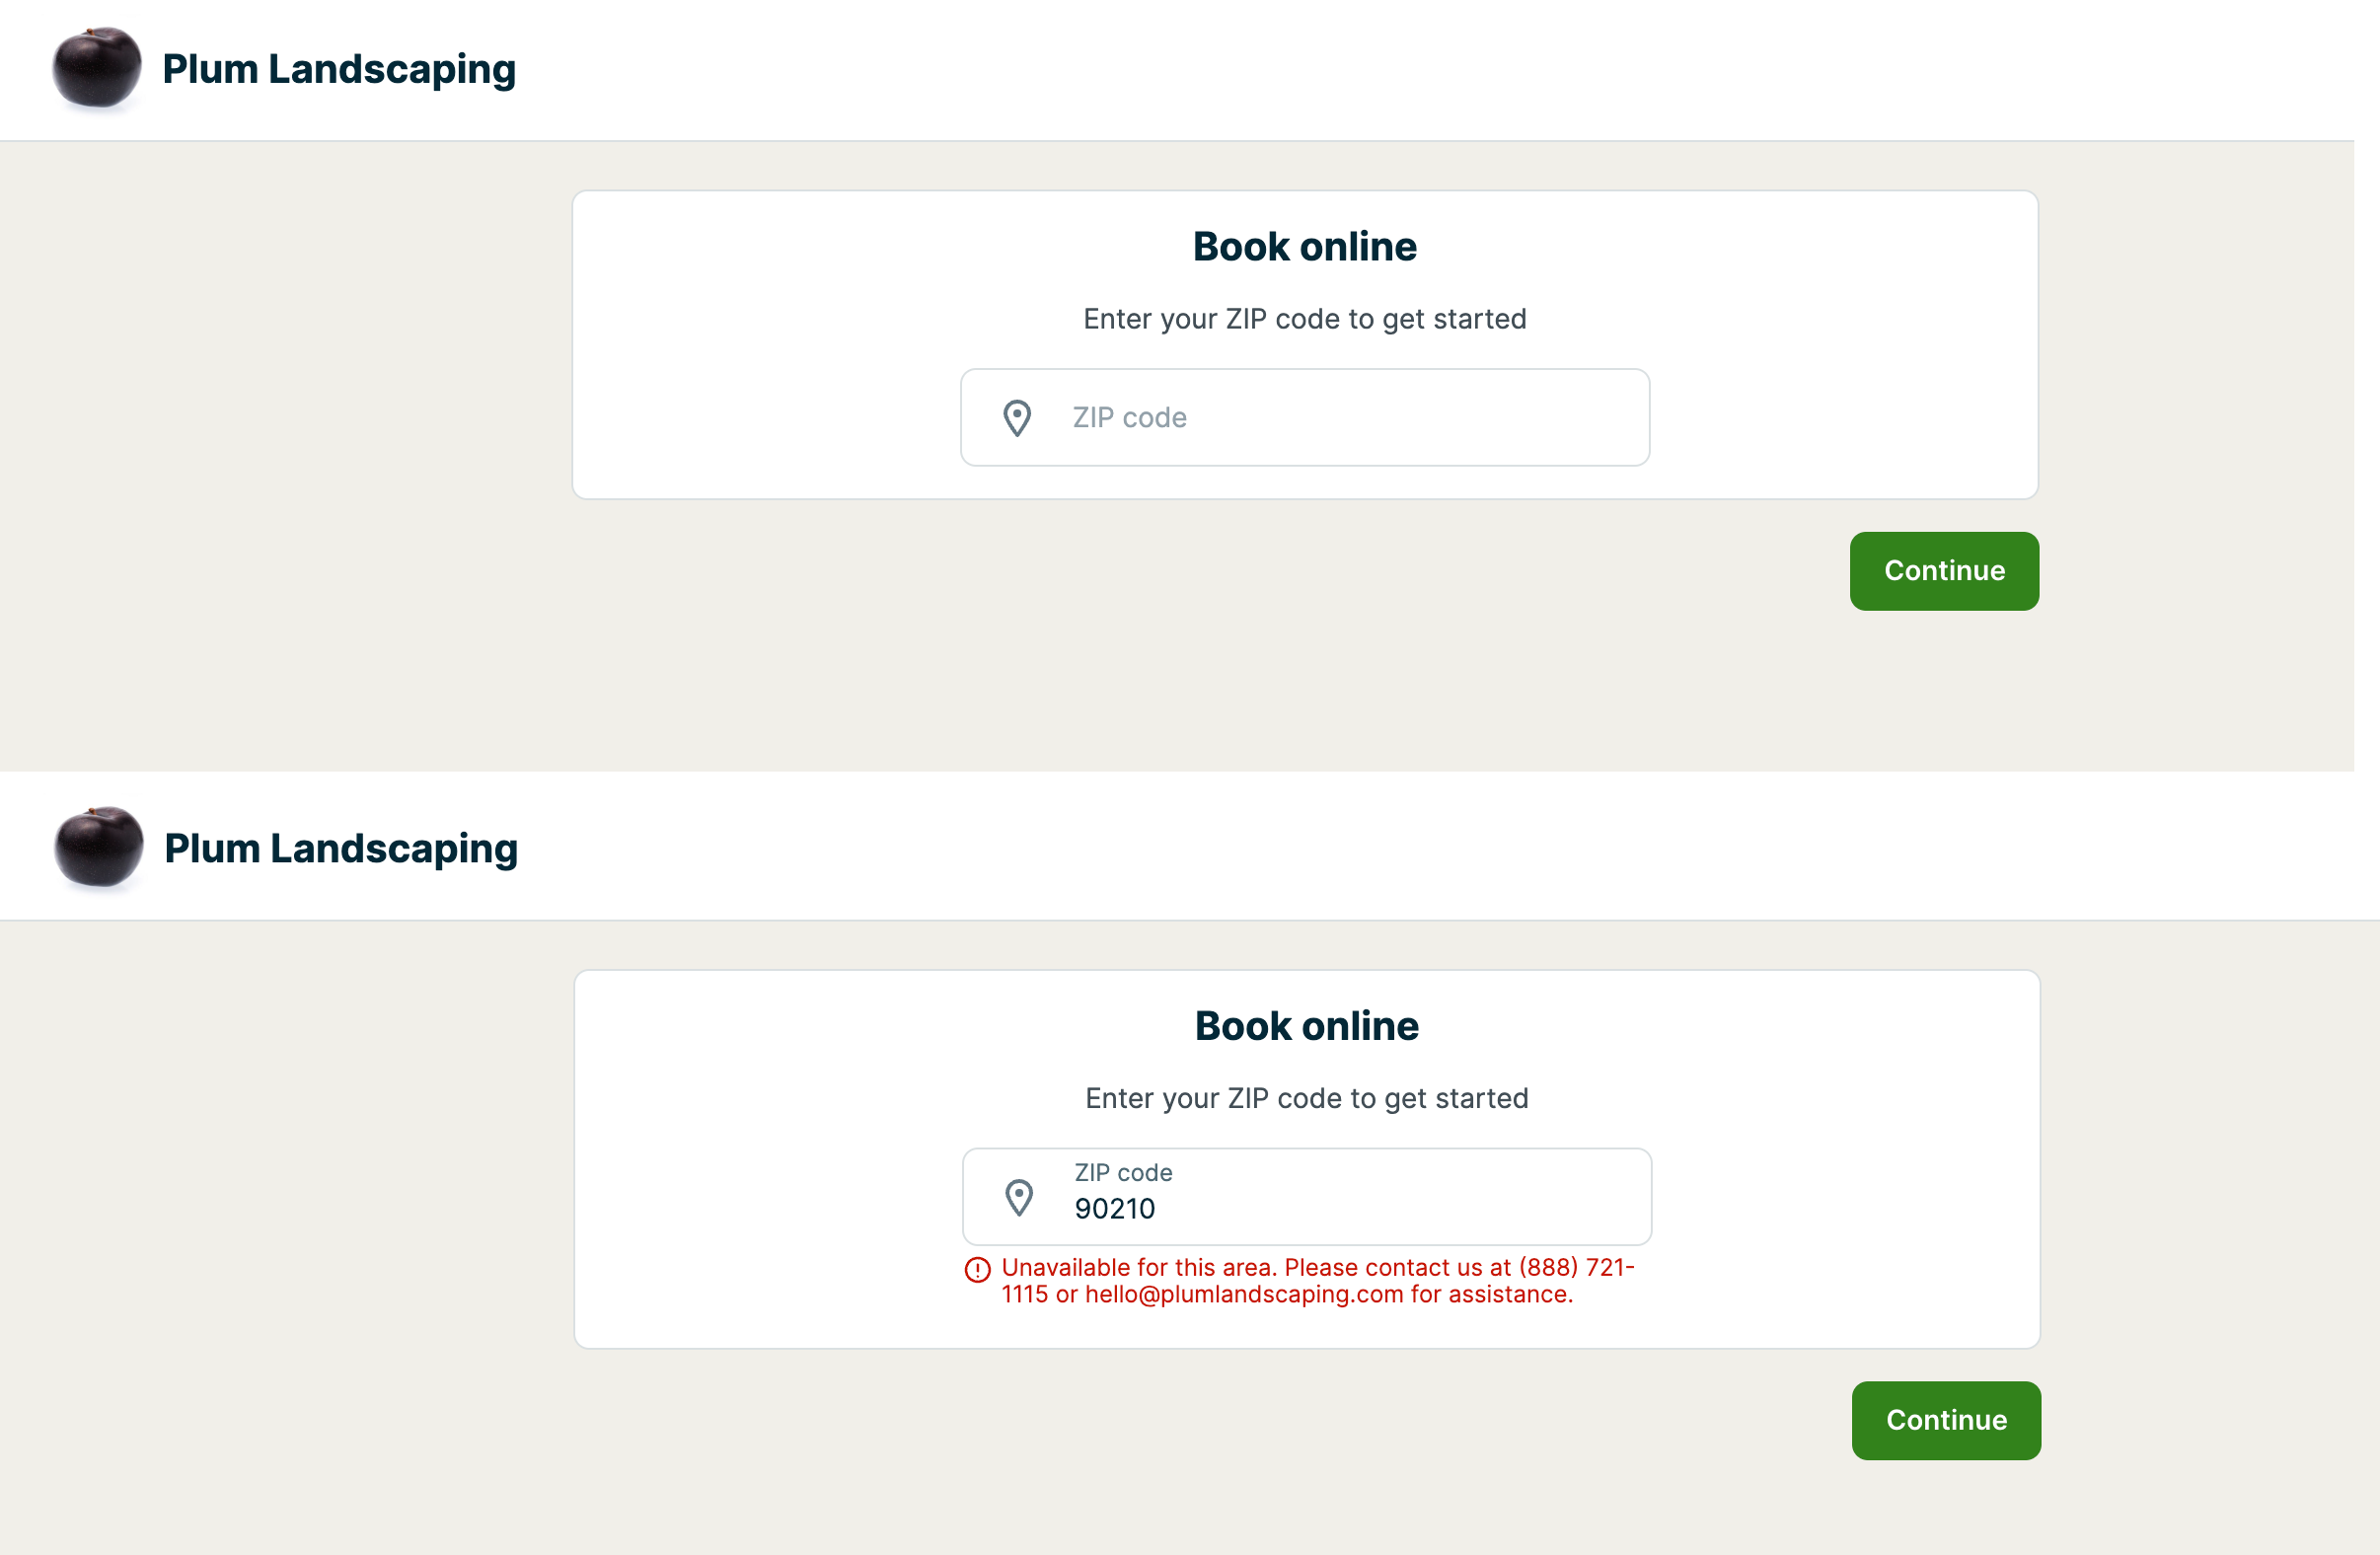The height and width of the screenshot is (1555, 2380).
Task: Click the Plum Landscaping title above the 90210 form
Action: point(341,848)
